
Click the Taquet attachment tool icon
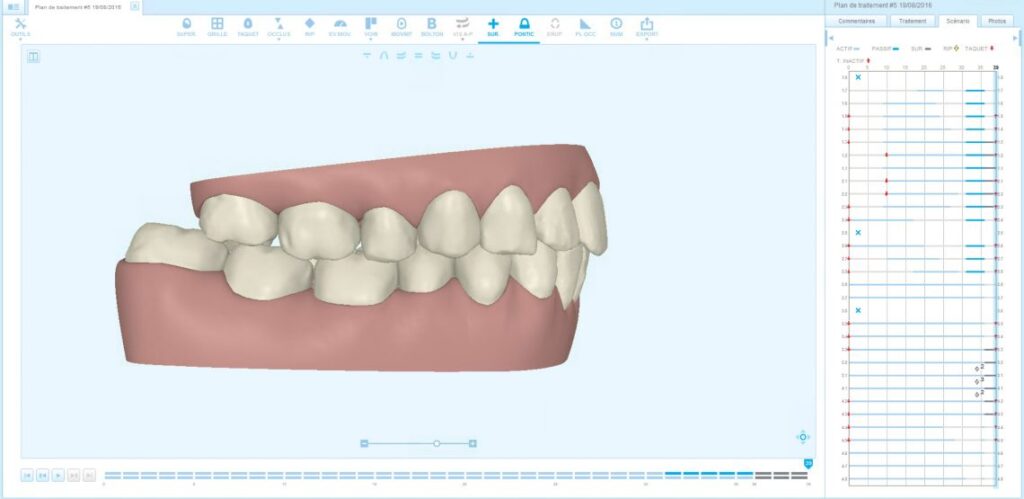coord(247,26)
